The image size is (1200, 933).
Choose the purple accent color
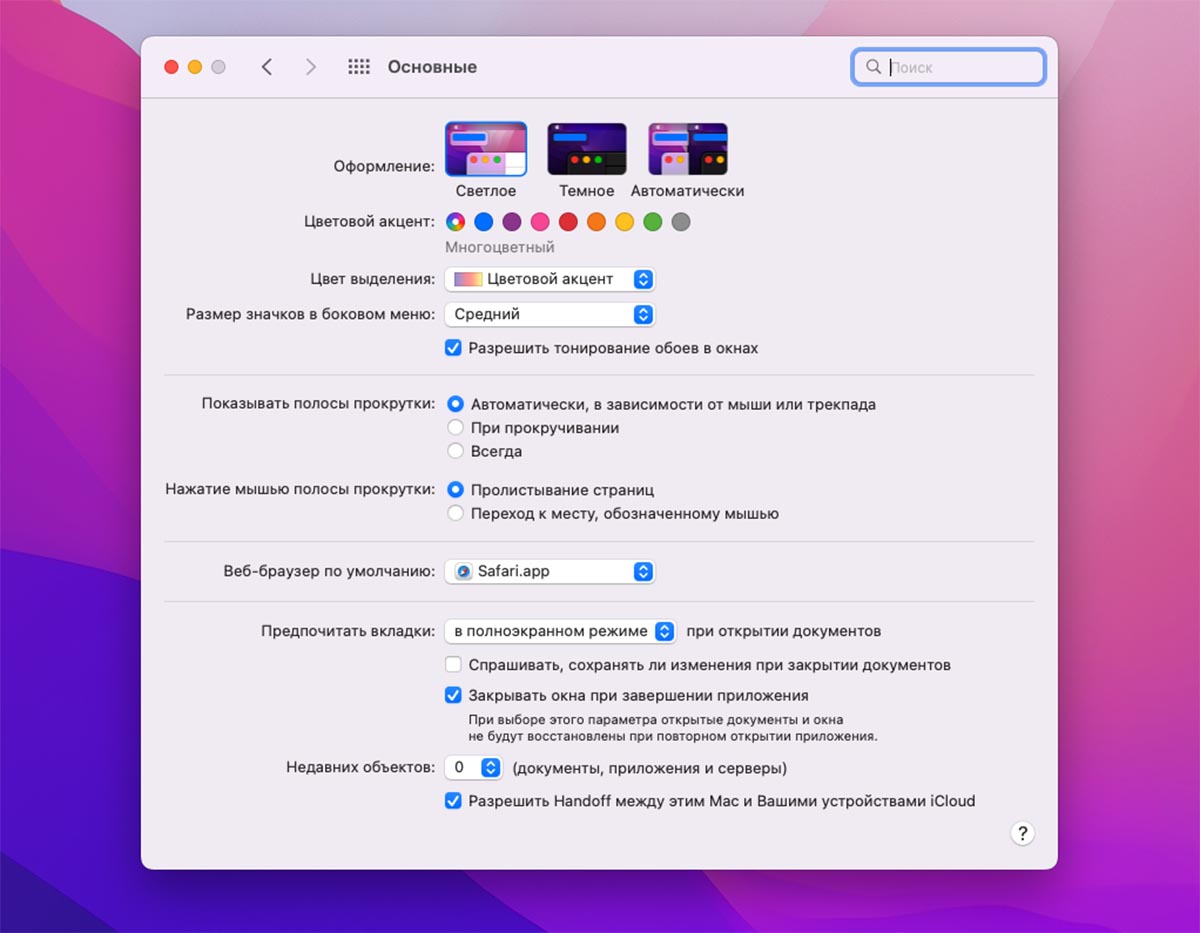point(512,222)
